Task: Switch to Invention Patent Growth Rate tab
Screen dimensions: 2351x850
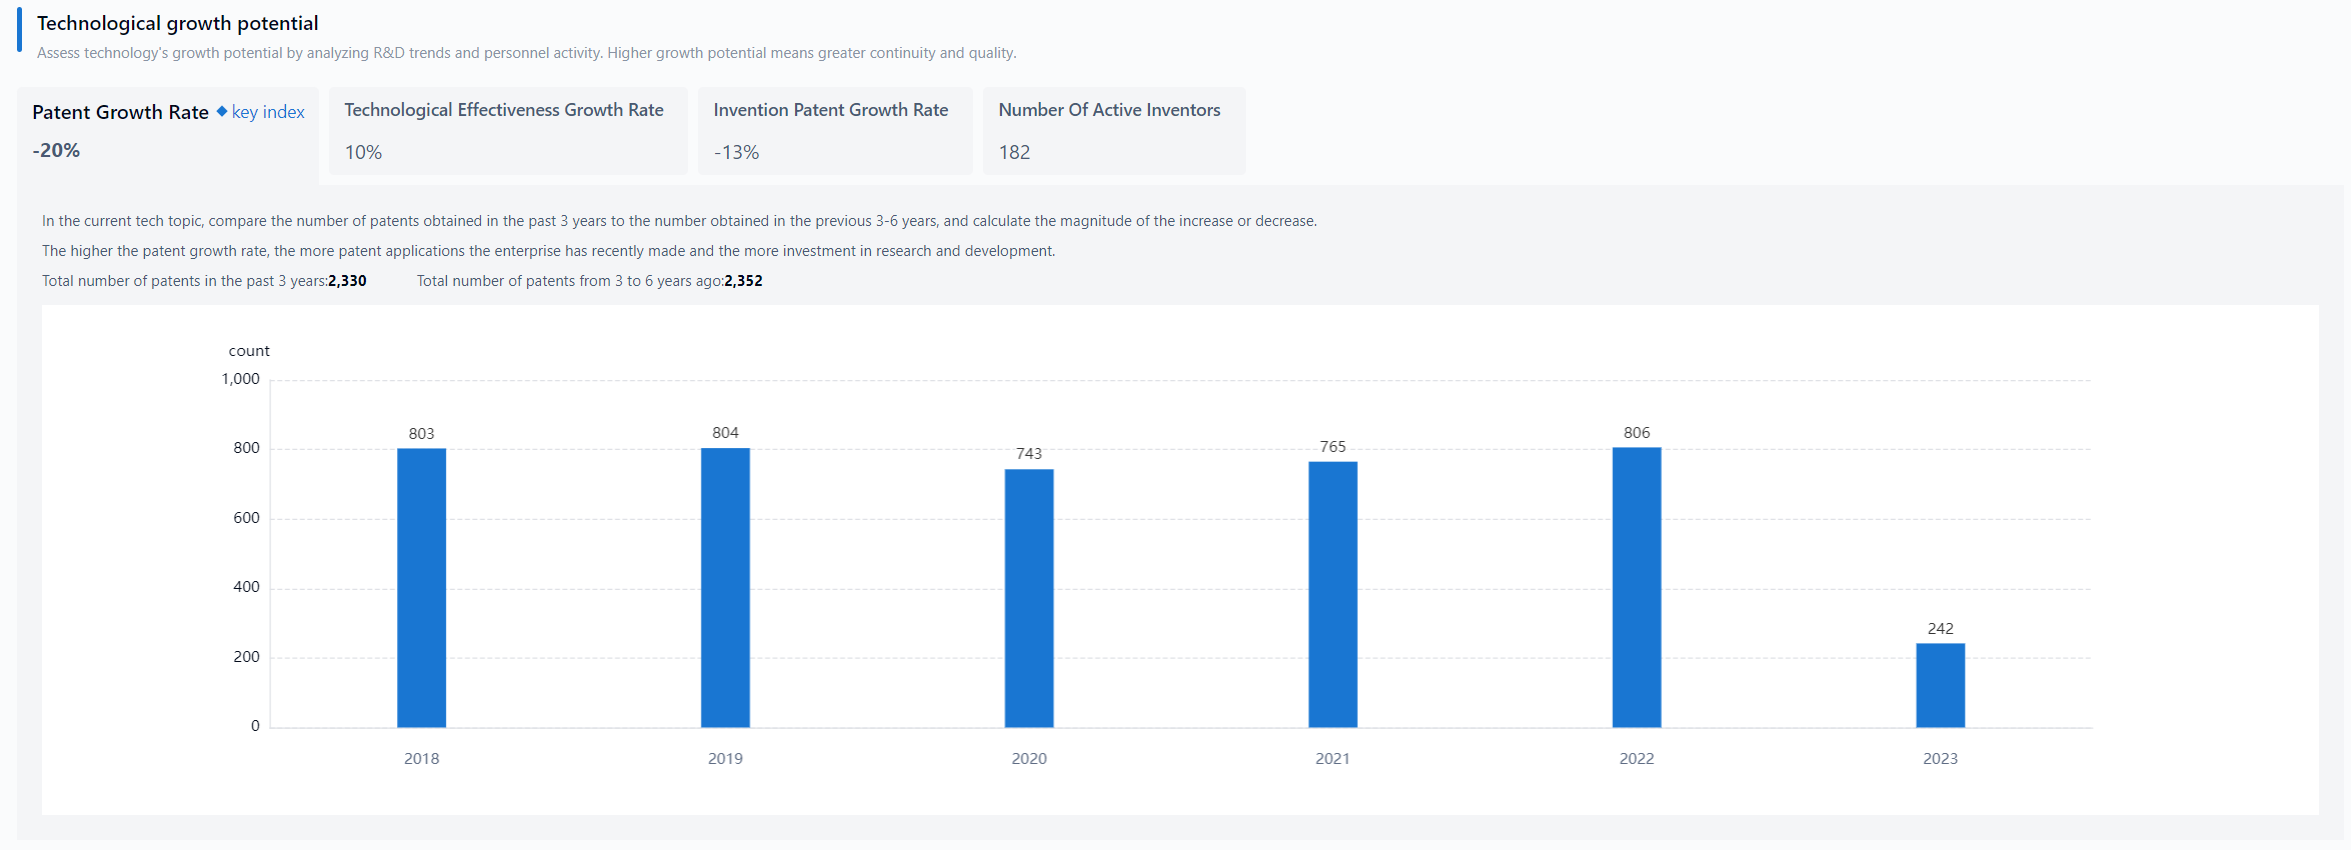Action: click(830, 110)
